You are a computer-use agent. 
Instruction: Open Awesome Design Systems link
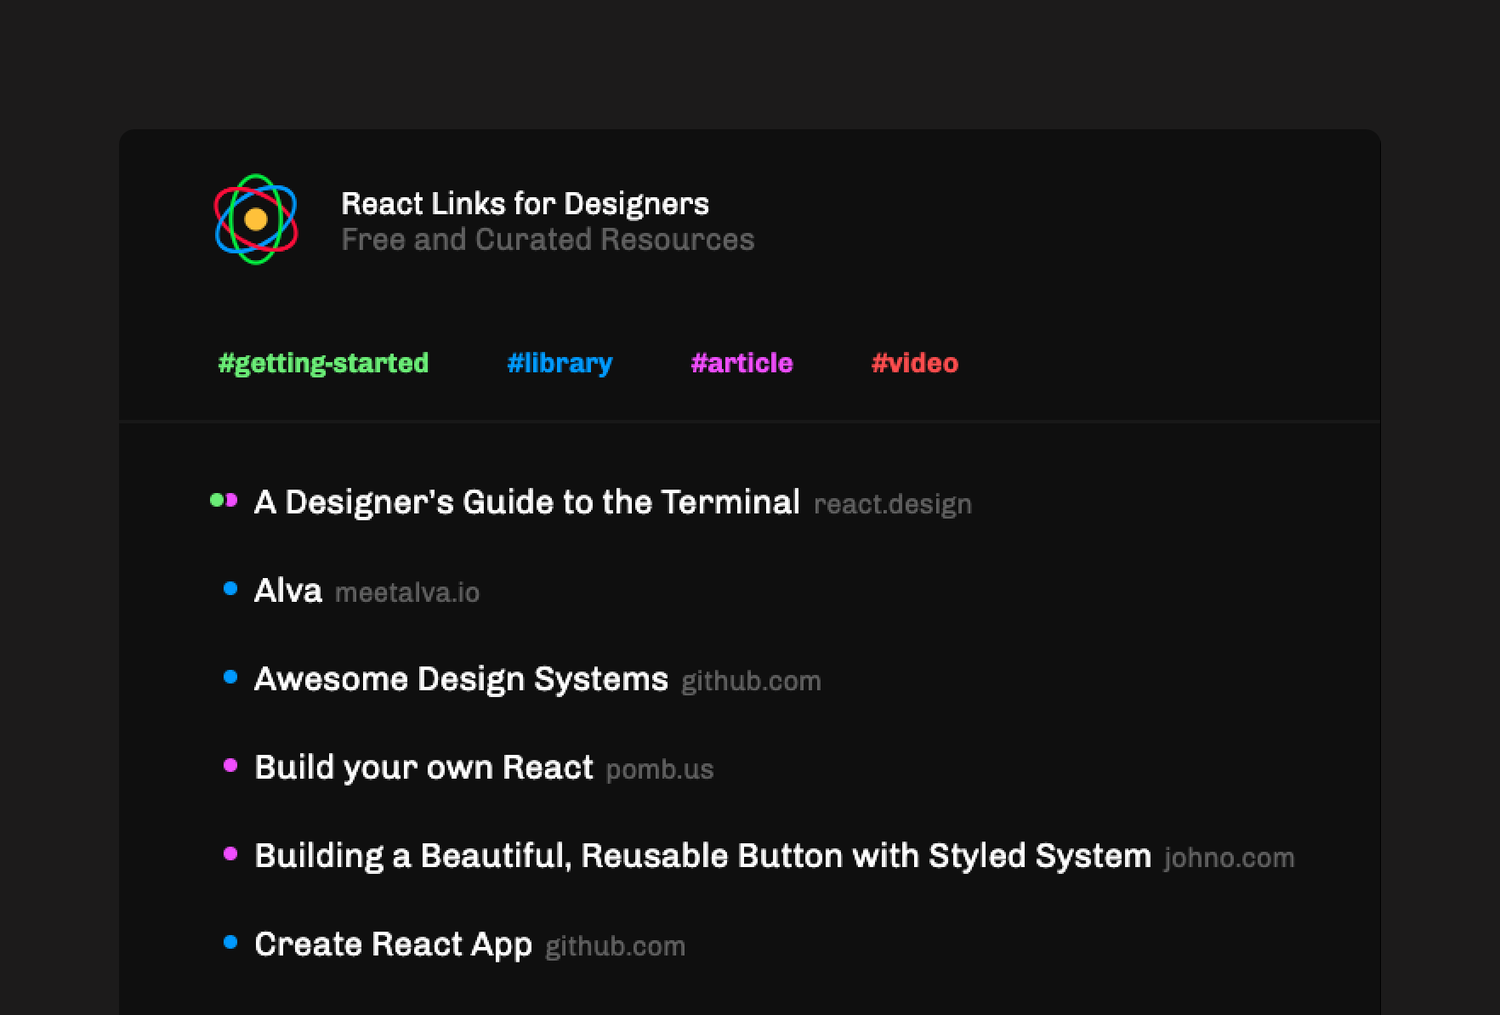point(461,679)
